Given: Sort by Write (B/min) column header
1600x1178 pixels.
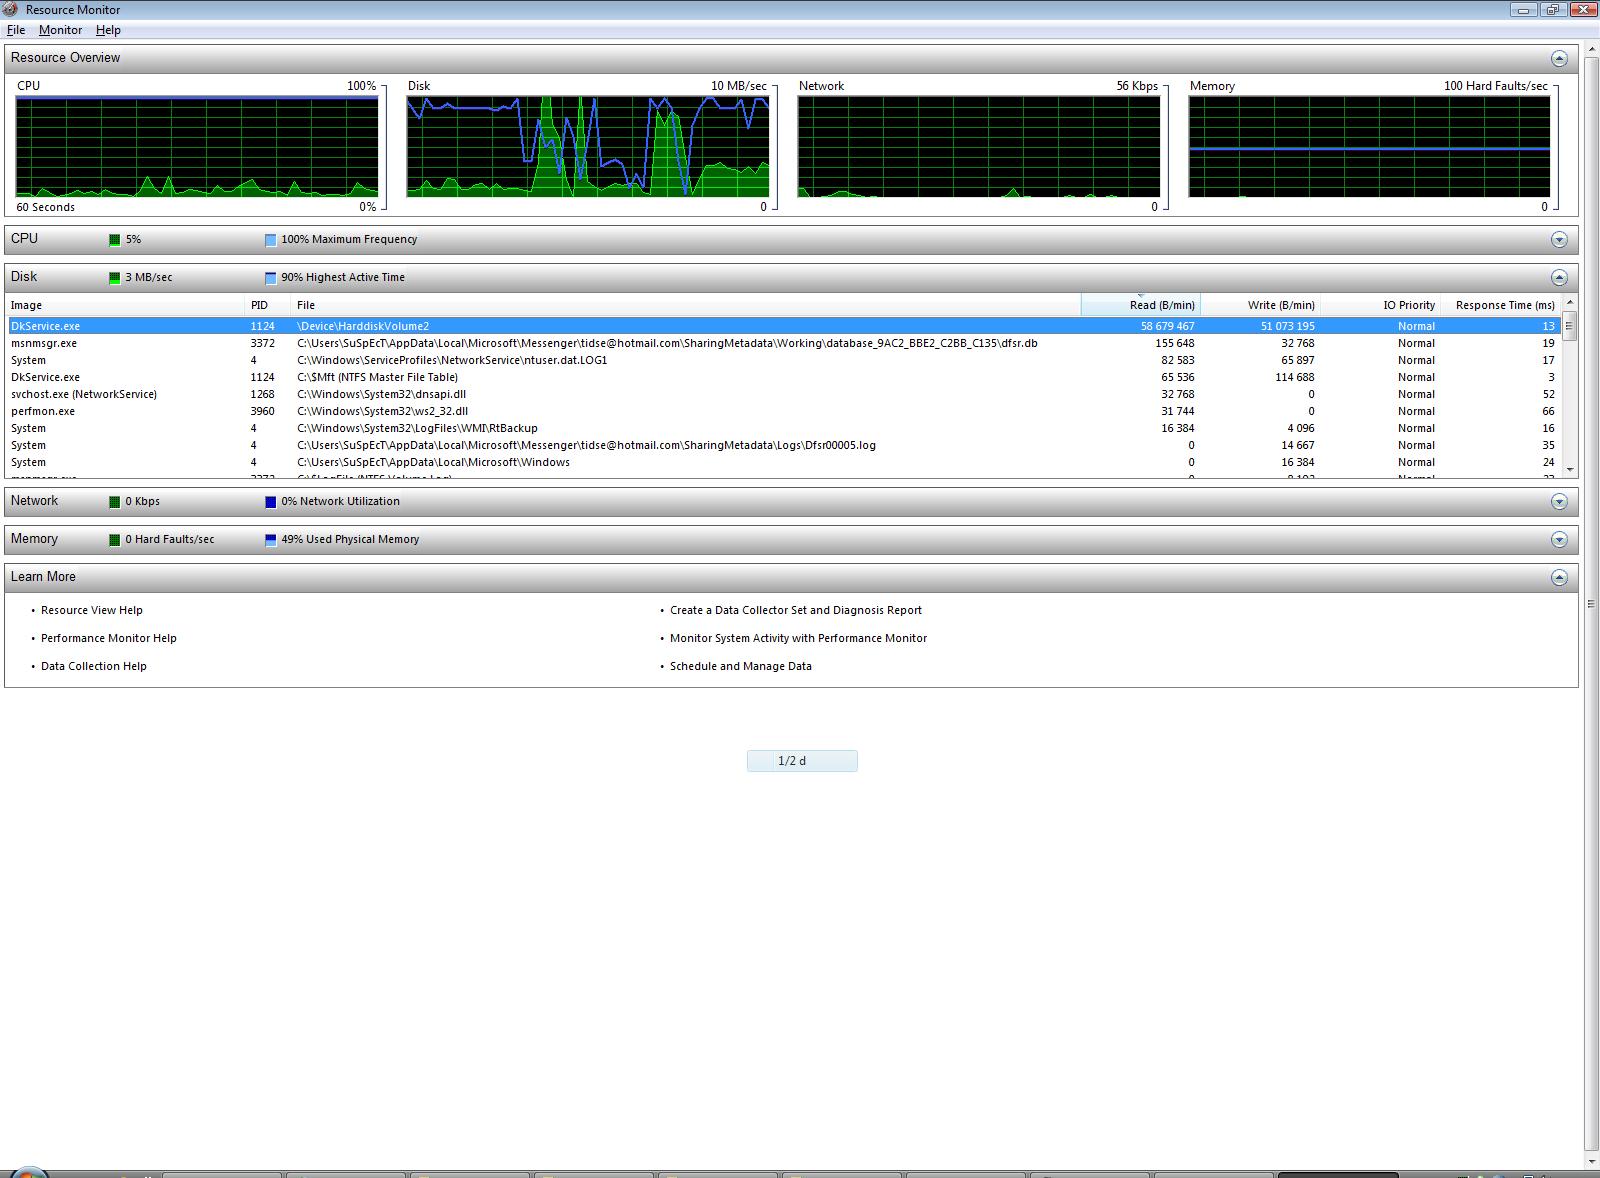Looking at the screenshot, I should pos(1260,305).
